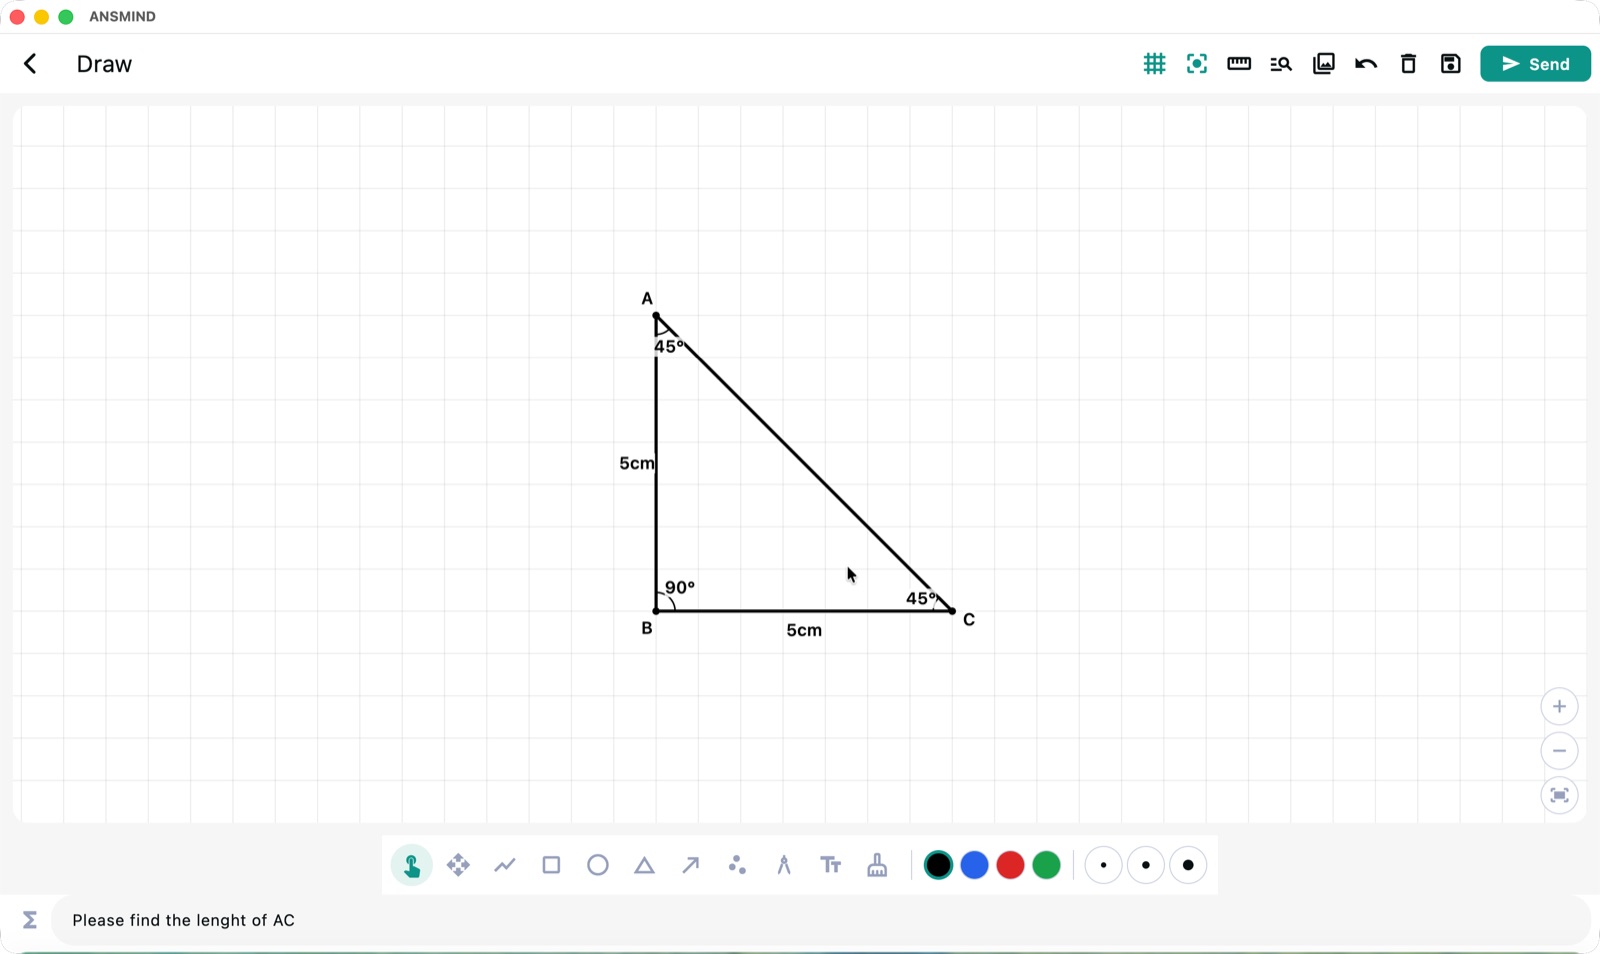Screen dimensions: 1600x954
Task: Select the compass tool
Action: [784, 865]
